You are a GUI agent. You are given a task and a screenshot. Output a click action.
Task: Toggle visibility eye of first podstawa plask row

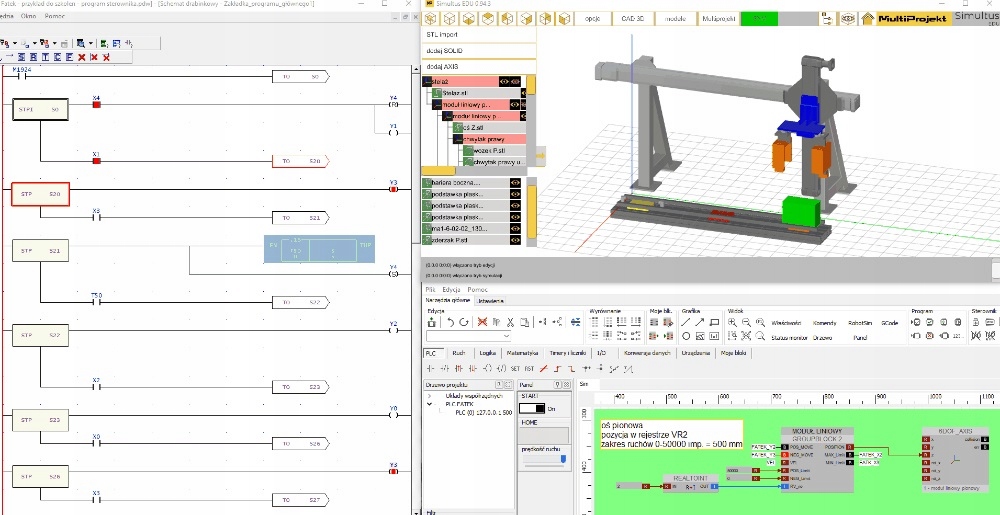click(515, 194)
